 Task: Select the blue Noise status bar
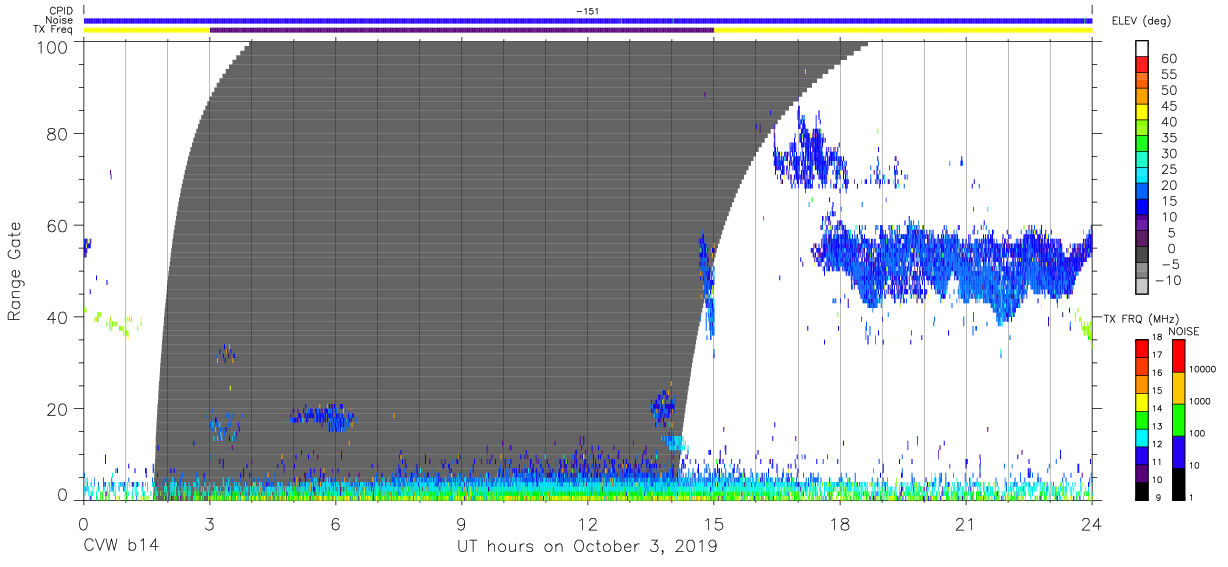point(588,20)
